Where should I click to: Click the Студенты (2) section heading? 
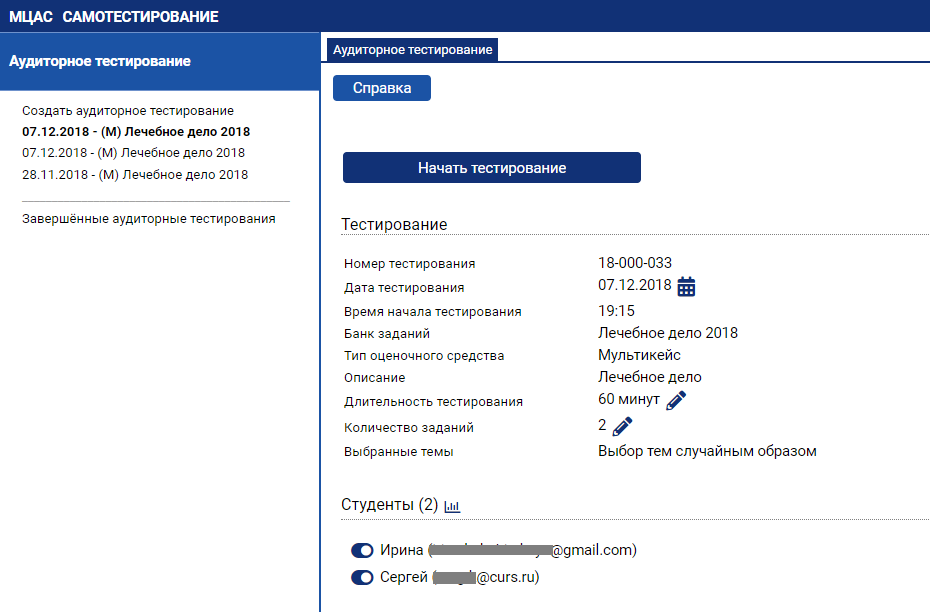pos(389,505)
